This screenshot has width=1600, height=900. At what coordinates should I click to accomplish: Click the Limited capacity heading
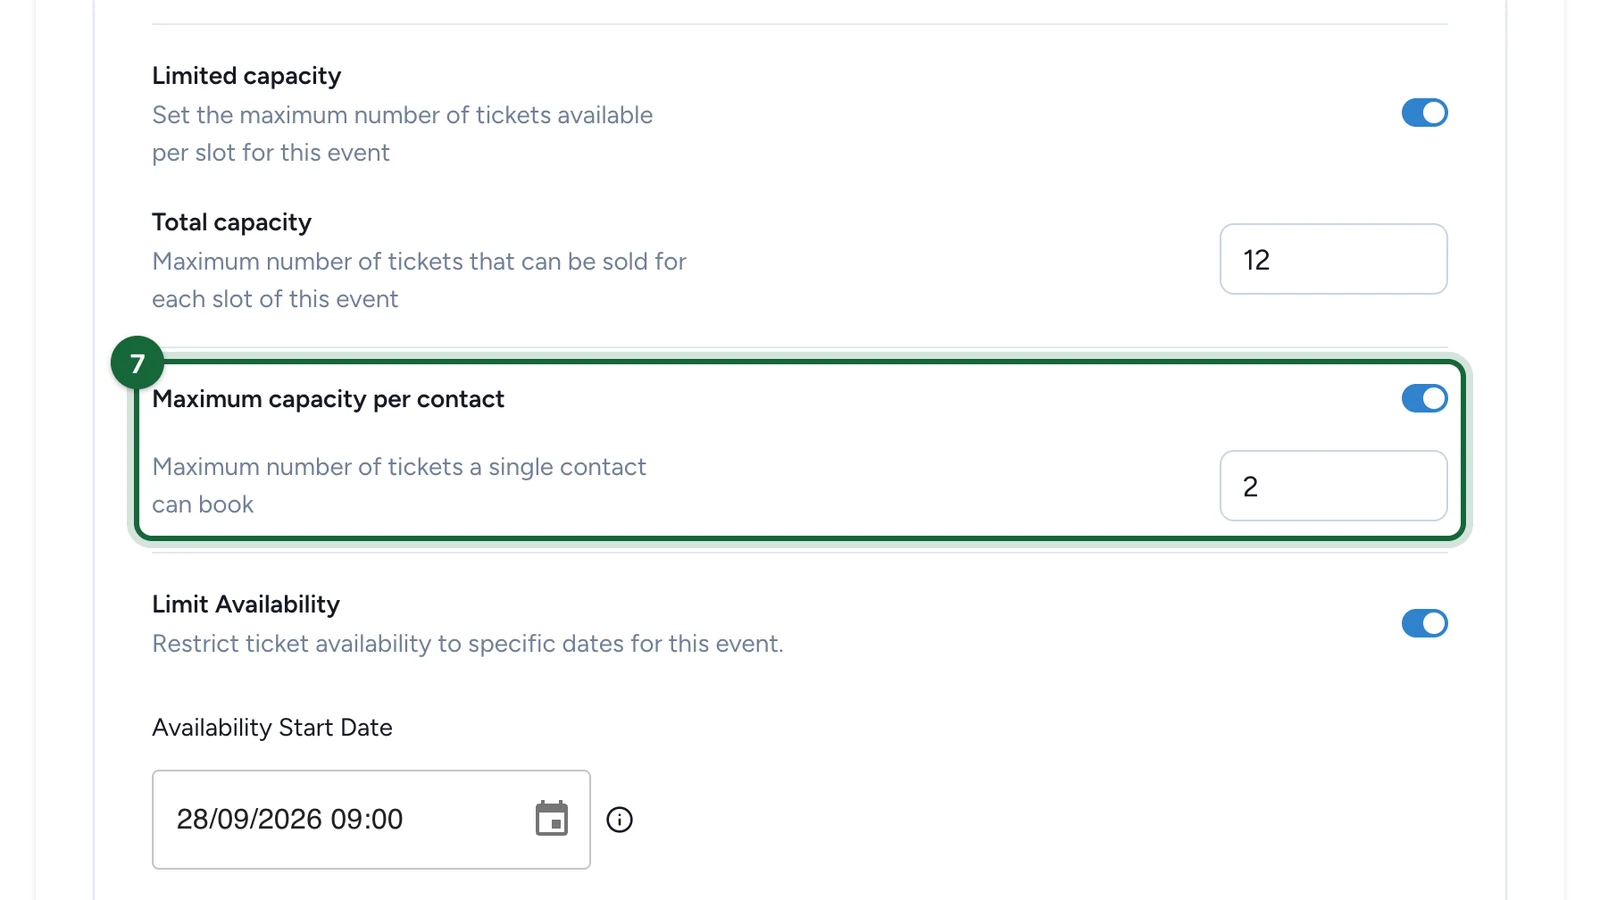coord(246,76)
